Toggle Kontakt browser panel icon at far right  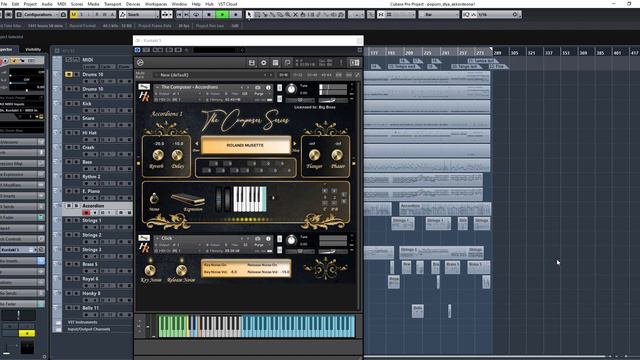[354, 62]
